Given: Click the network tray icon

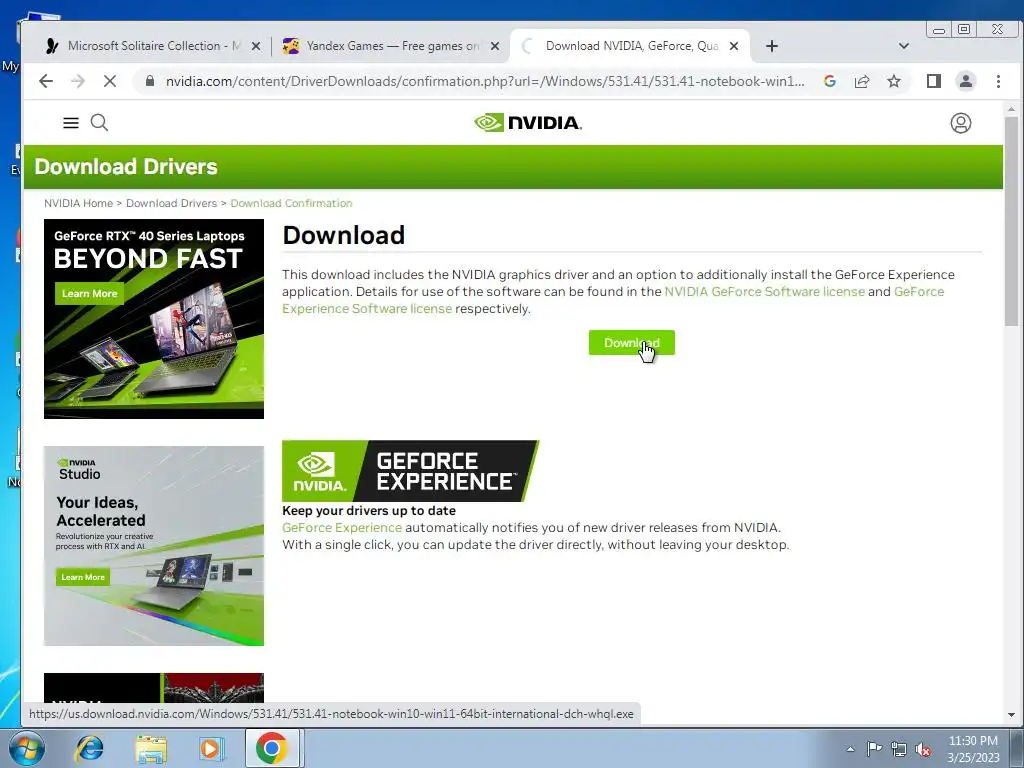Looking at the screenshot, I should pyautogui.click(x=899, y=749).
